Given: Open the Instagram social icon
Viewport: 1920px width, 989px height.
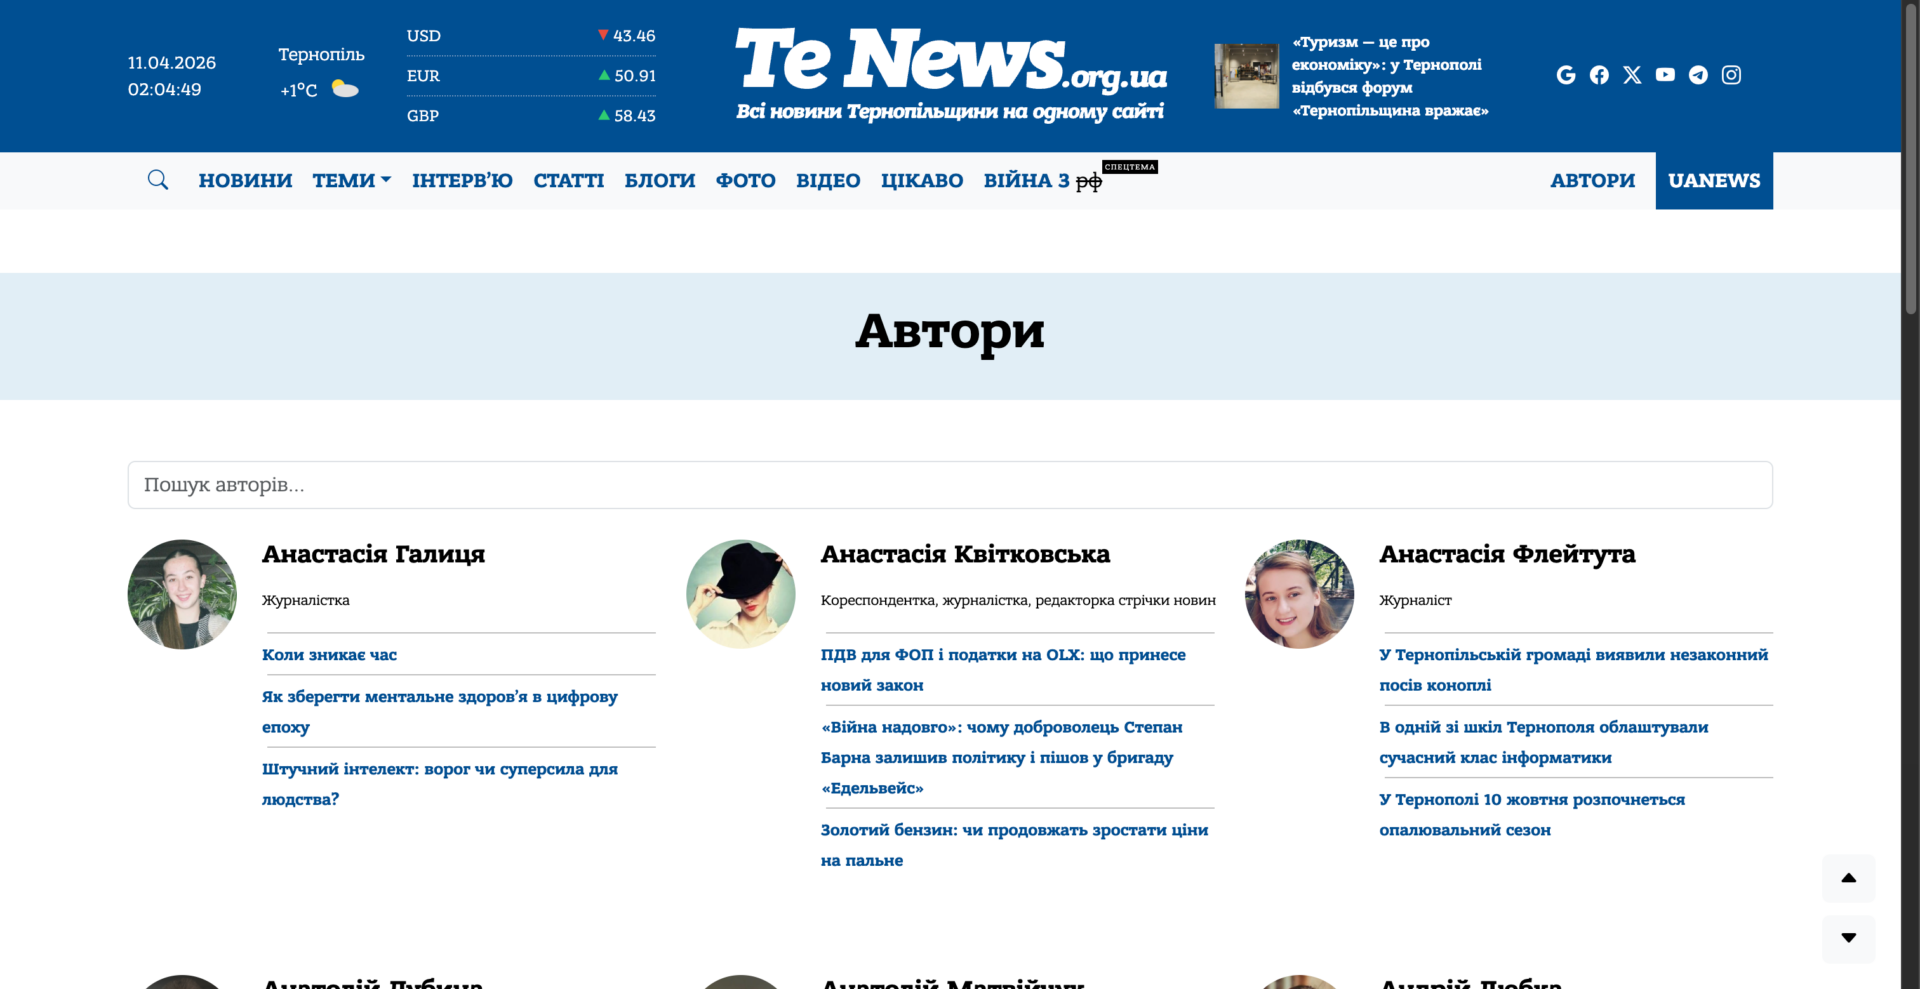Looking at the screenshot, I should click(1731, 75).
